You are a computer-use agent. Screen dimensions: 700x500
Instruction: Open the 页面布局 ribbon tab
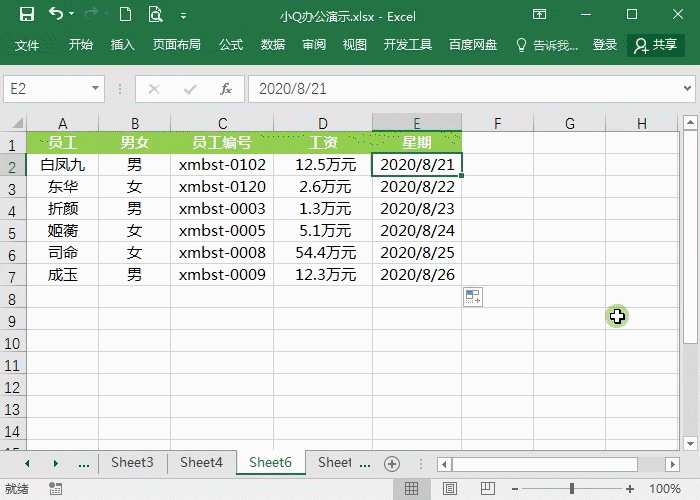[177, 45]
